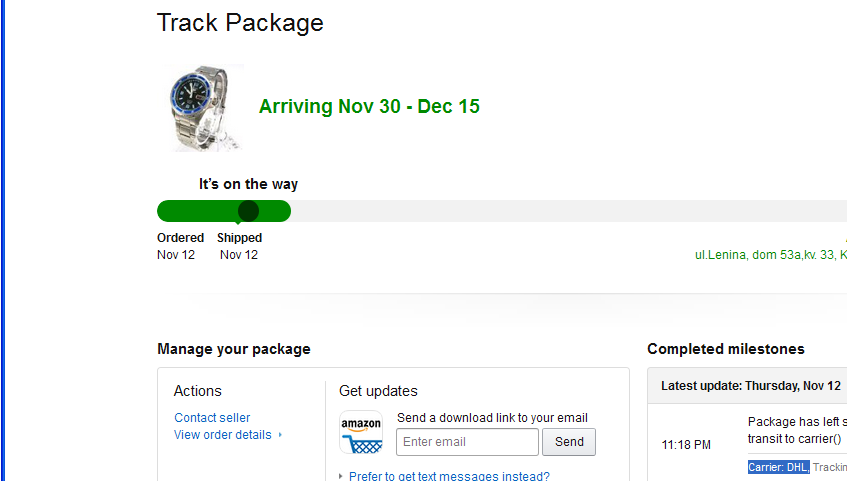
Task: Click the Ordered label below the progress bar
Action: pos(180,238)
